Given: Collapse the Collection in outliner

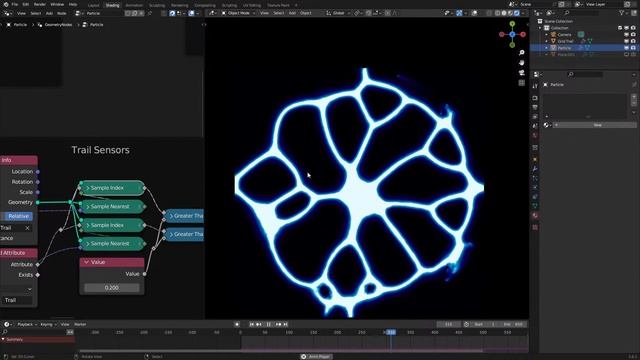Looking at the screenshot, I should [540, 28].
